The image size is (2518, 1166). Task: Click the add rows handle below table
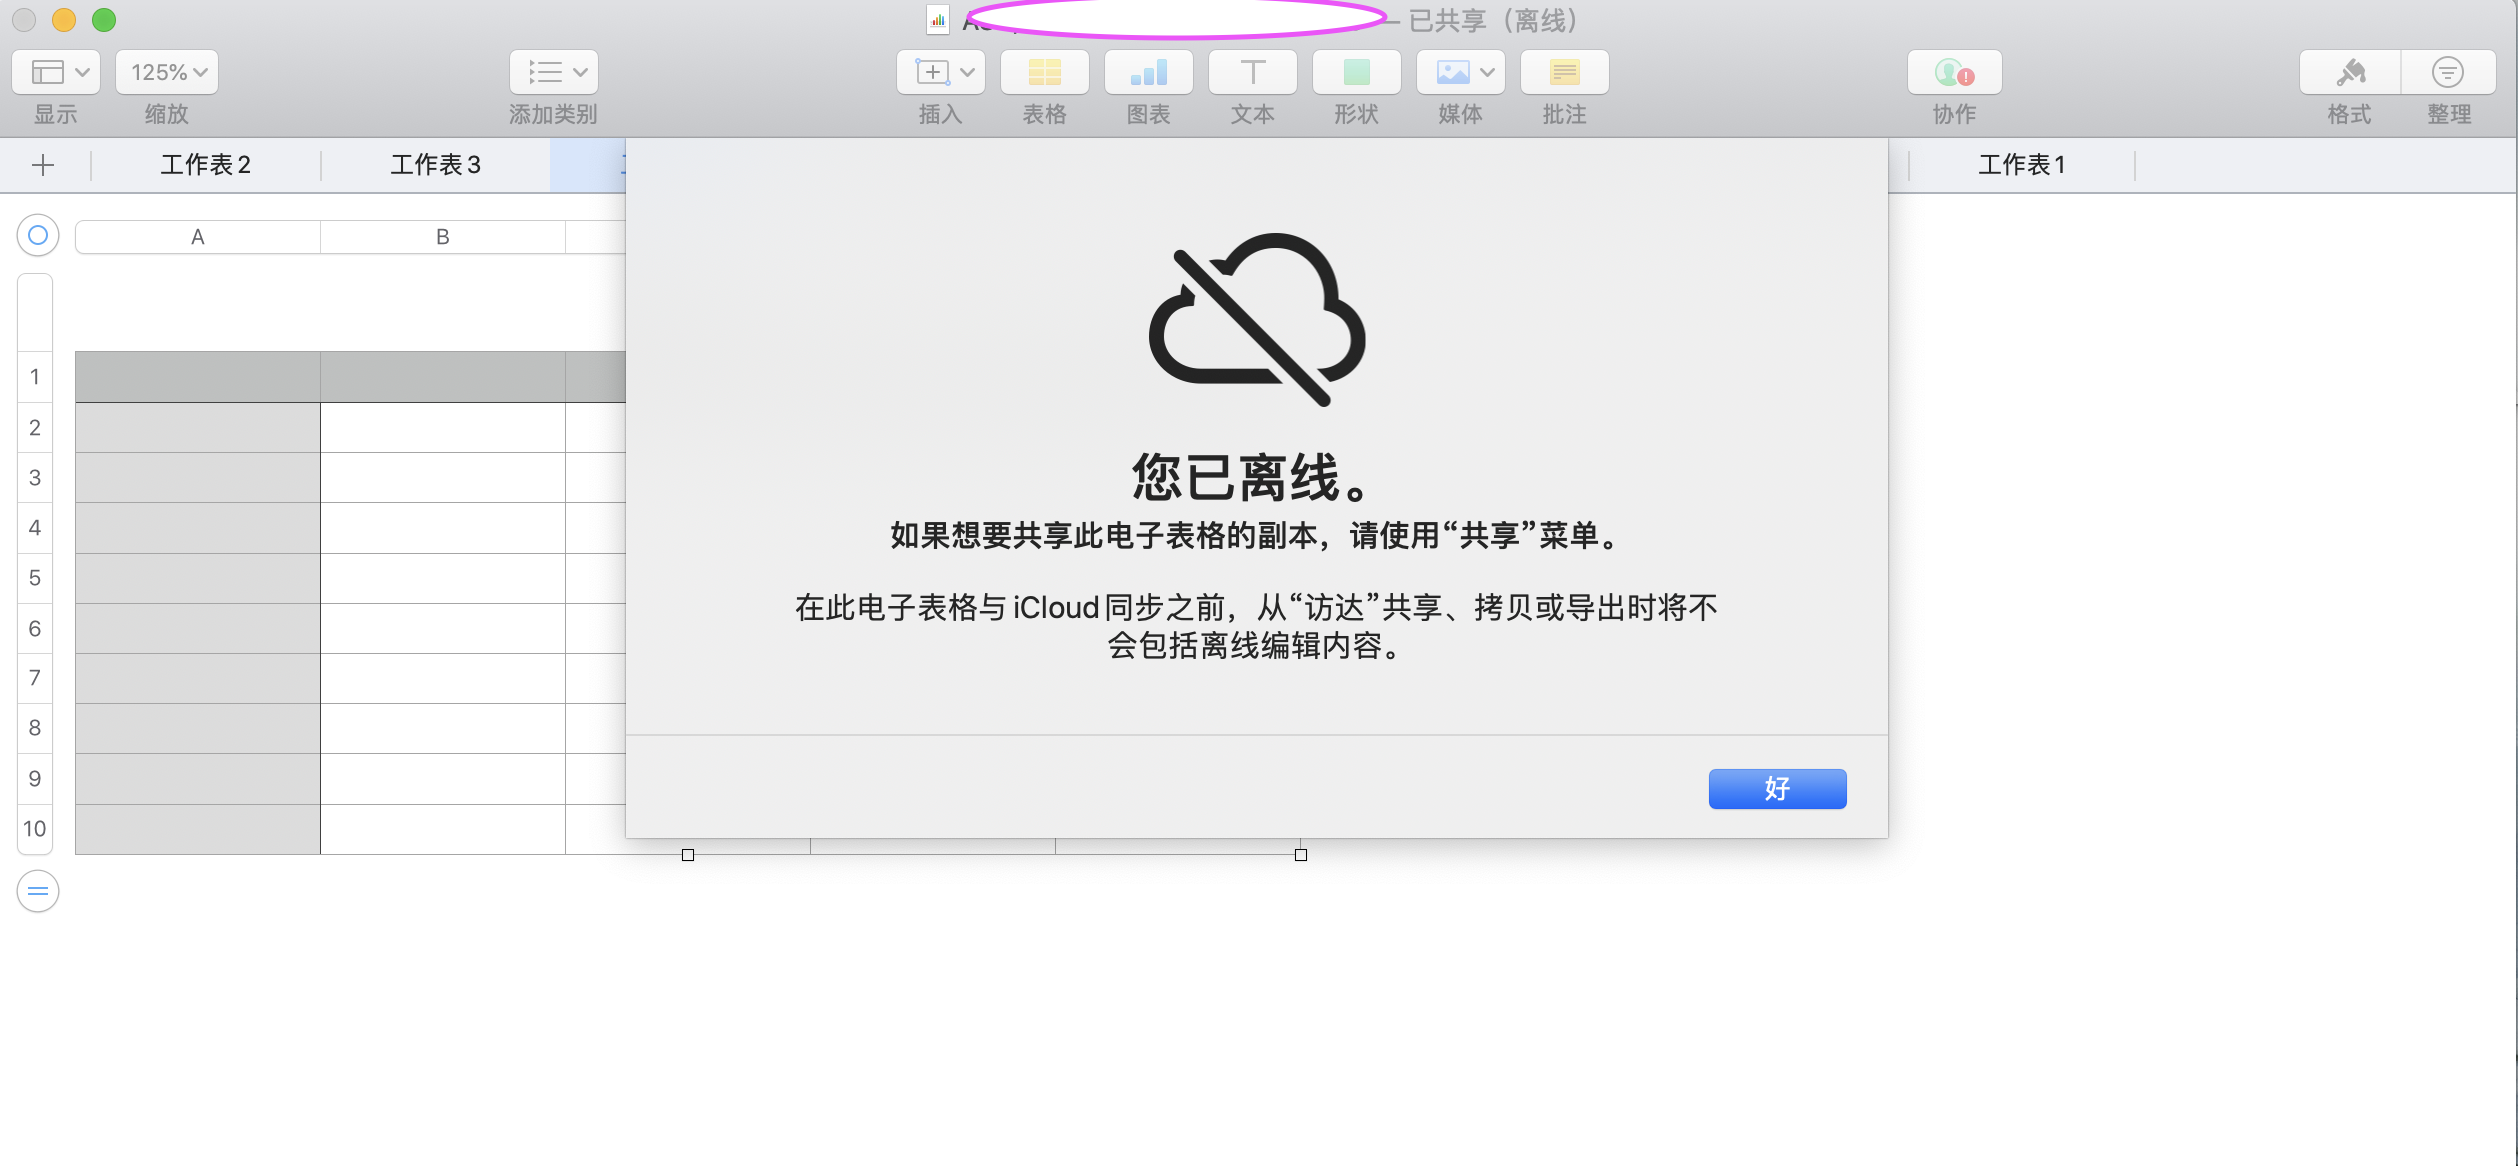(x=38, y=891)
